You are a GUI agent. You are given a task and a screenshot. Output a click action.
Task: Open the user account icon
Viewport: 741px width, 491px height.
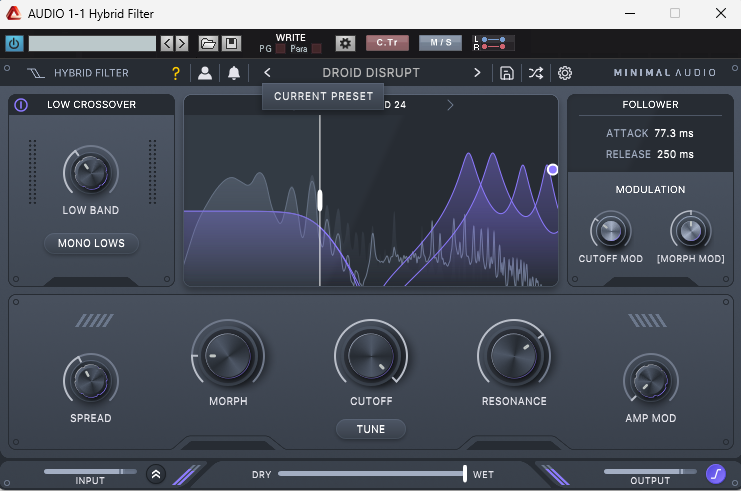[x=205, y=73]
